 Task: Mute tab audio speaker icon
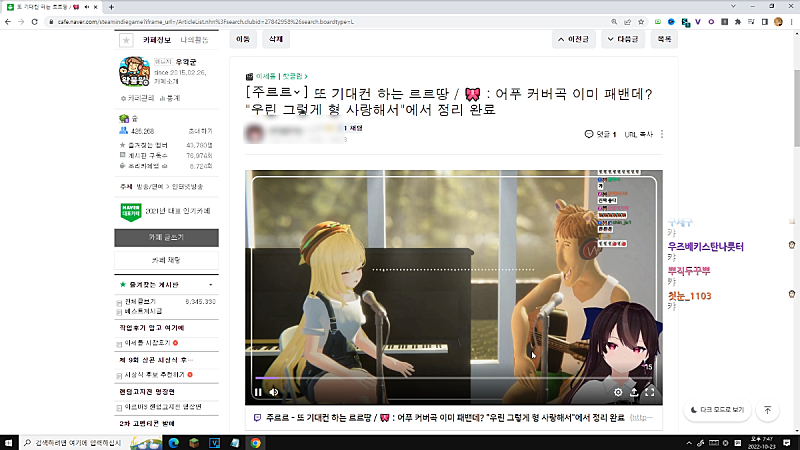point(86,7)
